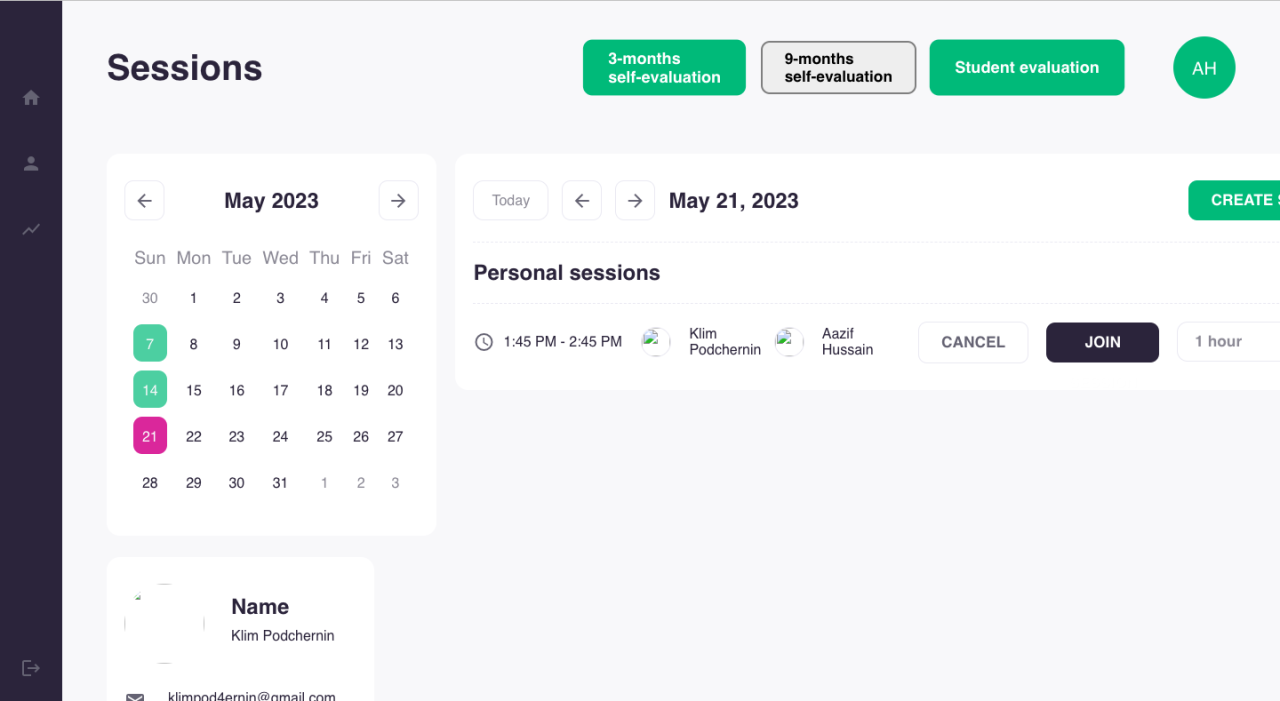
Task: Click the logout icon in sidebar
Action: pyautogui.click(x=31, y=667)
